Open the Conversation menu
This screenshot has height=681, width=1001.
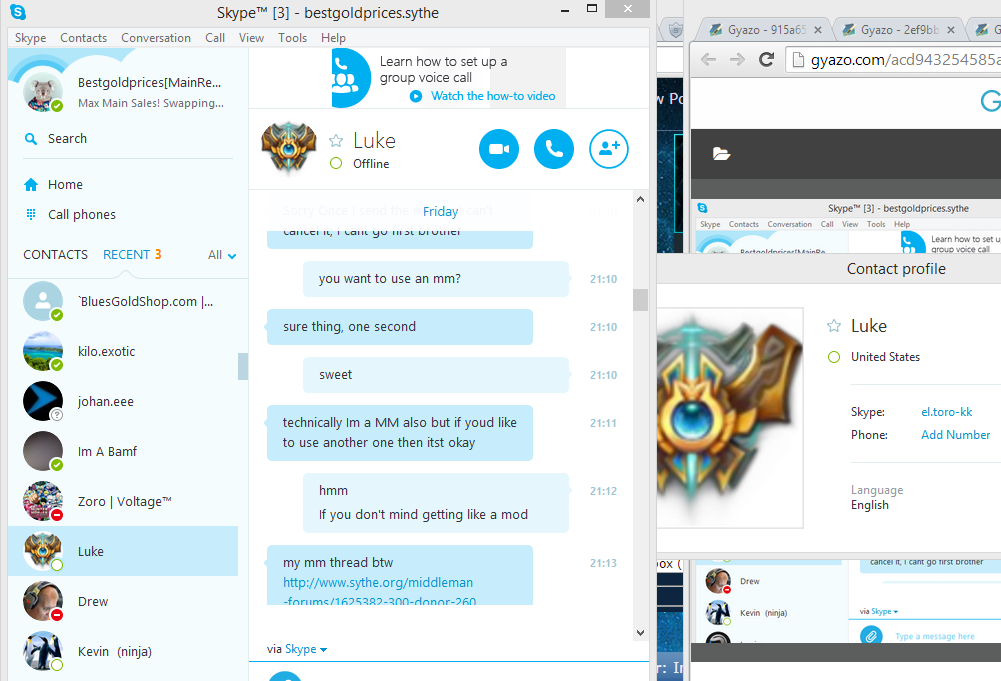point(156,38)
